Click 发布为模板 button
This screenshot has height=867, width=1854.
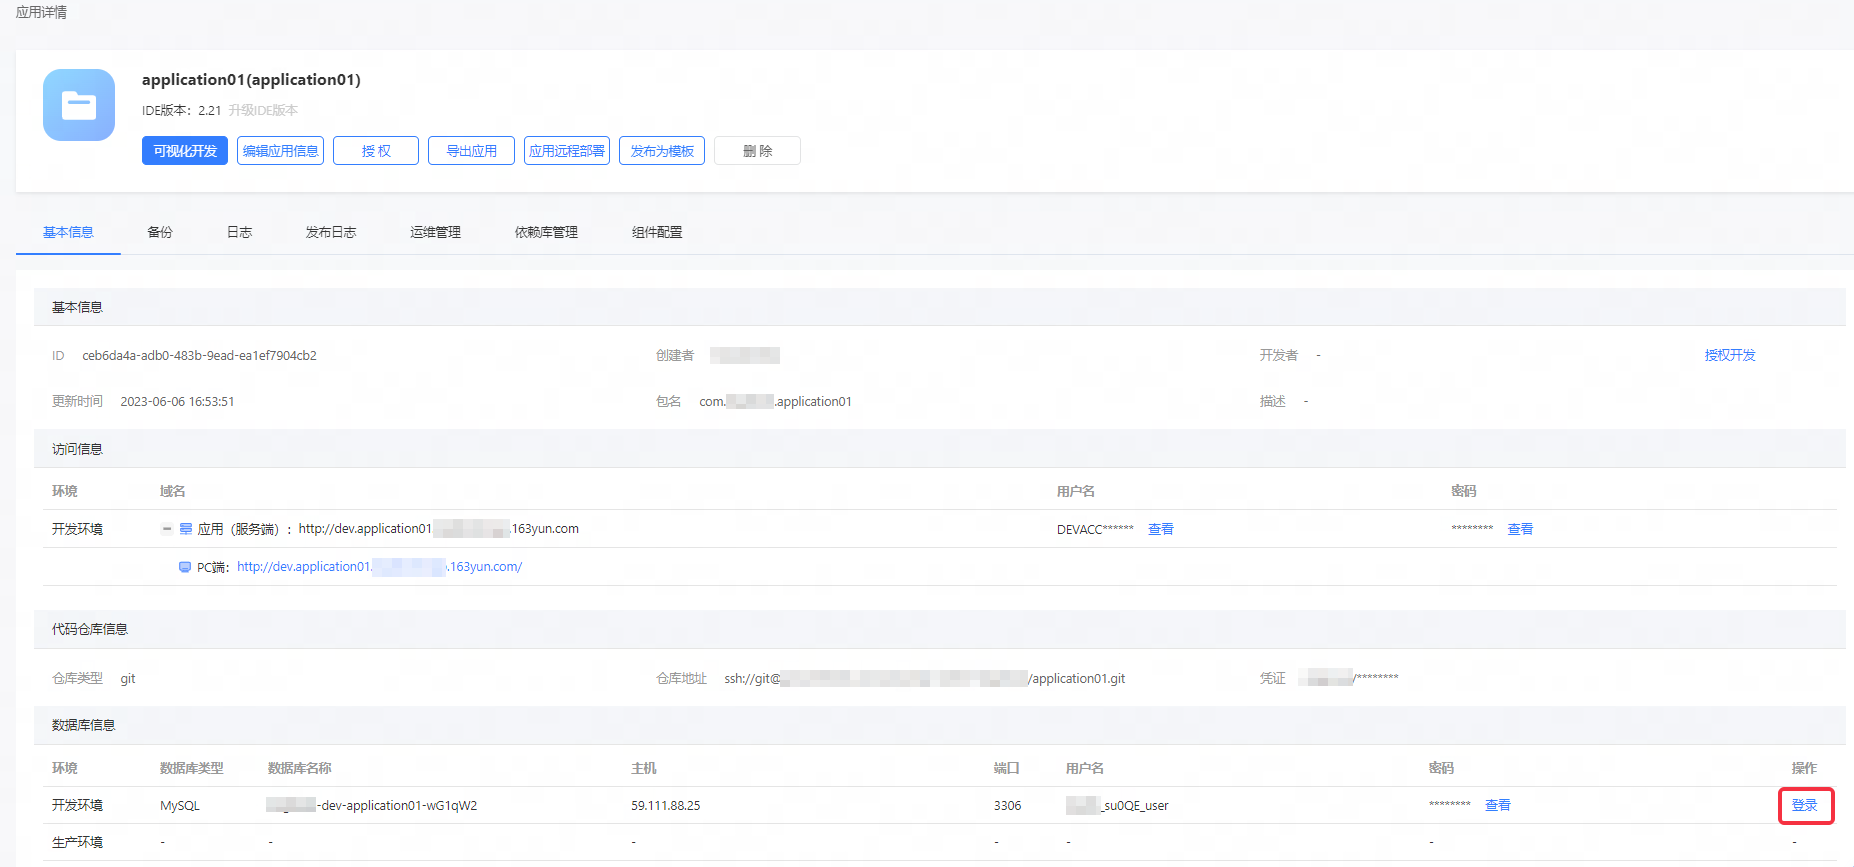[x=662, y=151]
